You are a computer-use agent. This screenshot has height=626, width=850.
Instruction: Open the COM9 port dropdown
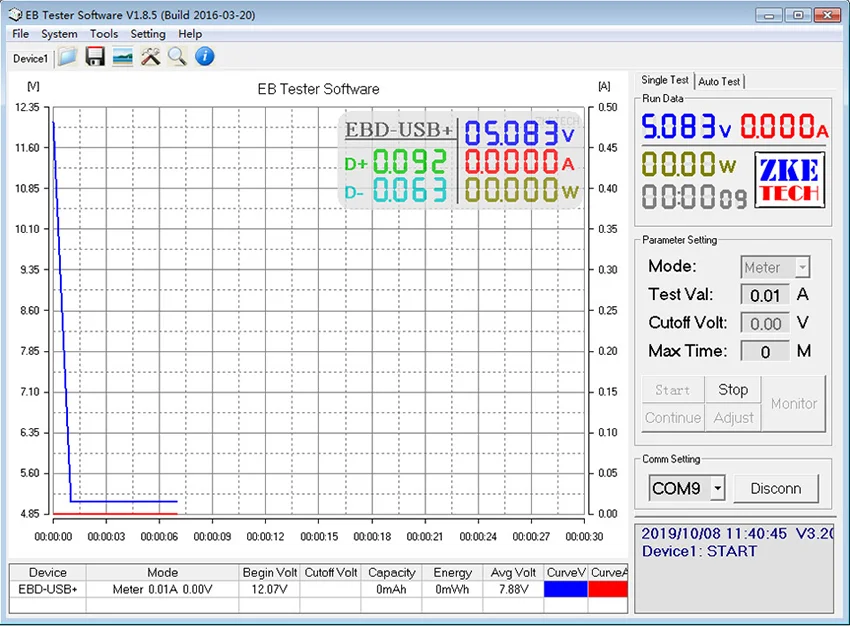717,489
